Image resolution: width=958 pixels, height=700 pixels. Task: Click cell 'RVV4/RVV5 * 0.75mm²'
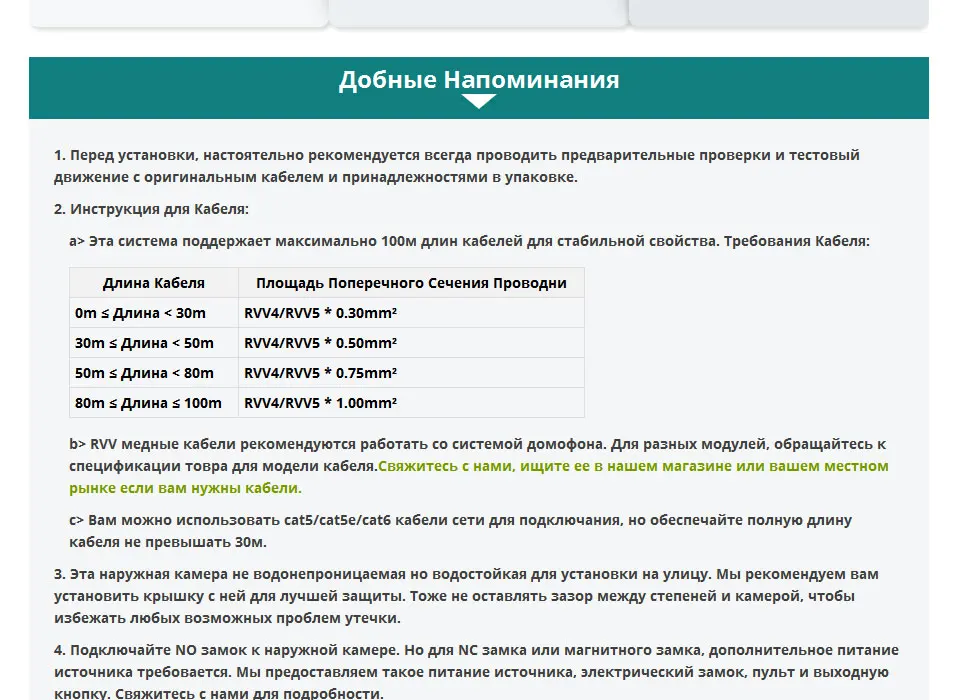(411, 373)
